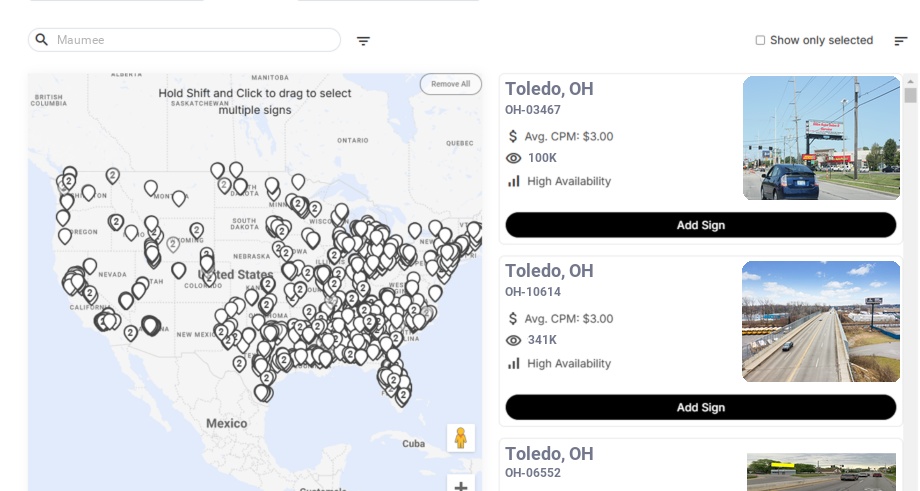Click Add Sign for OH-10614
This screenshot has width=920, height=491.
(700, 407)
